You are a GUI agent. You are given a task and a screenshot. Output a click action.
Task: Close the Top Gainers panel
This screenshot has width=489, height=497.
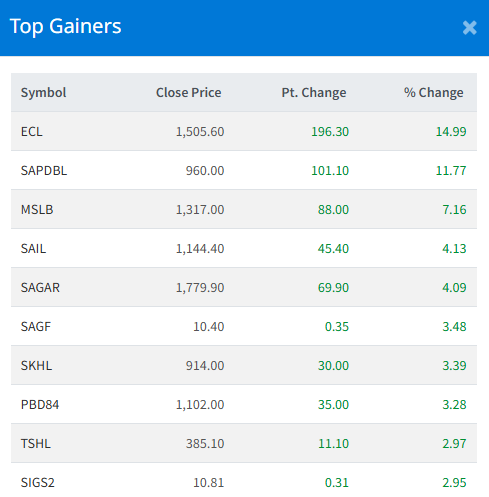point(470,28)
